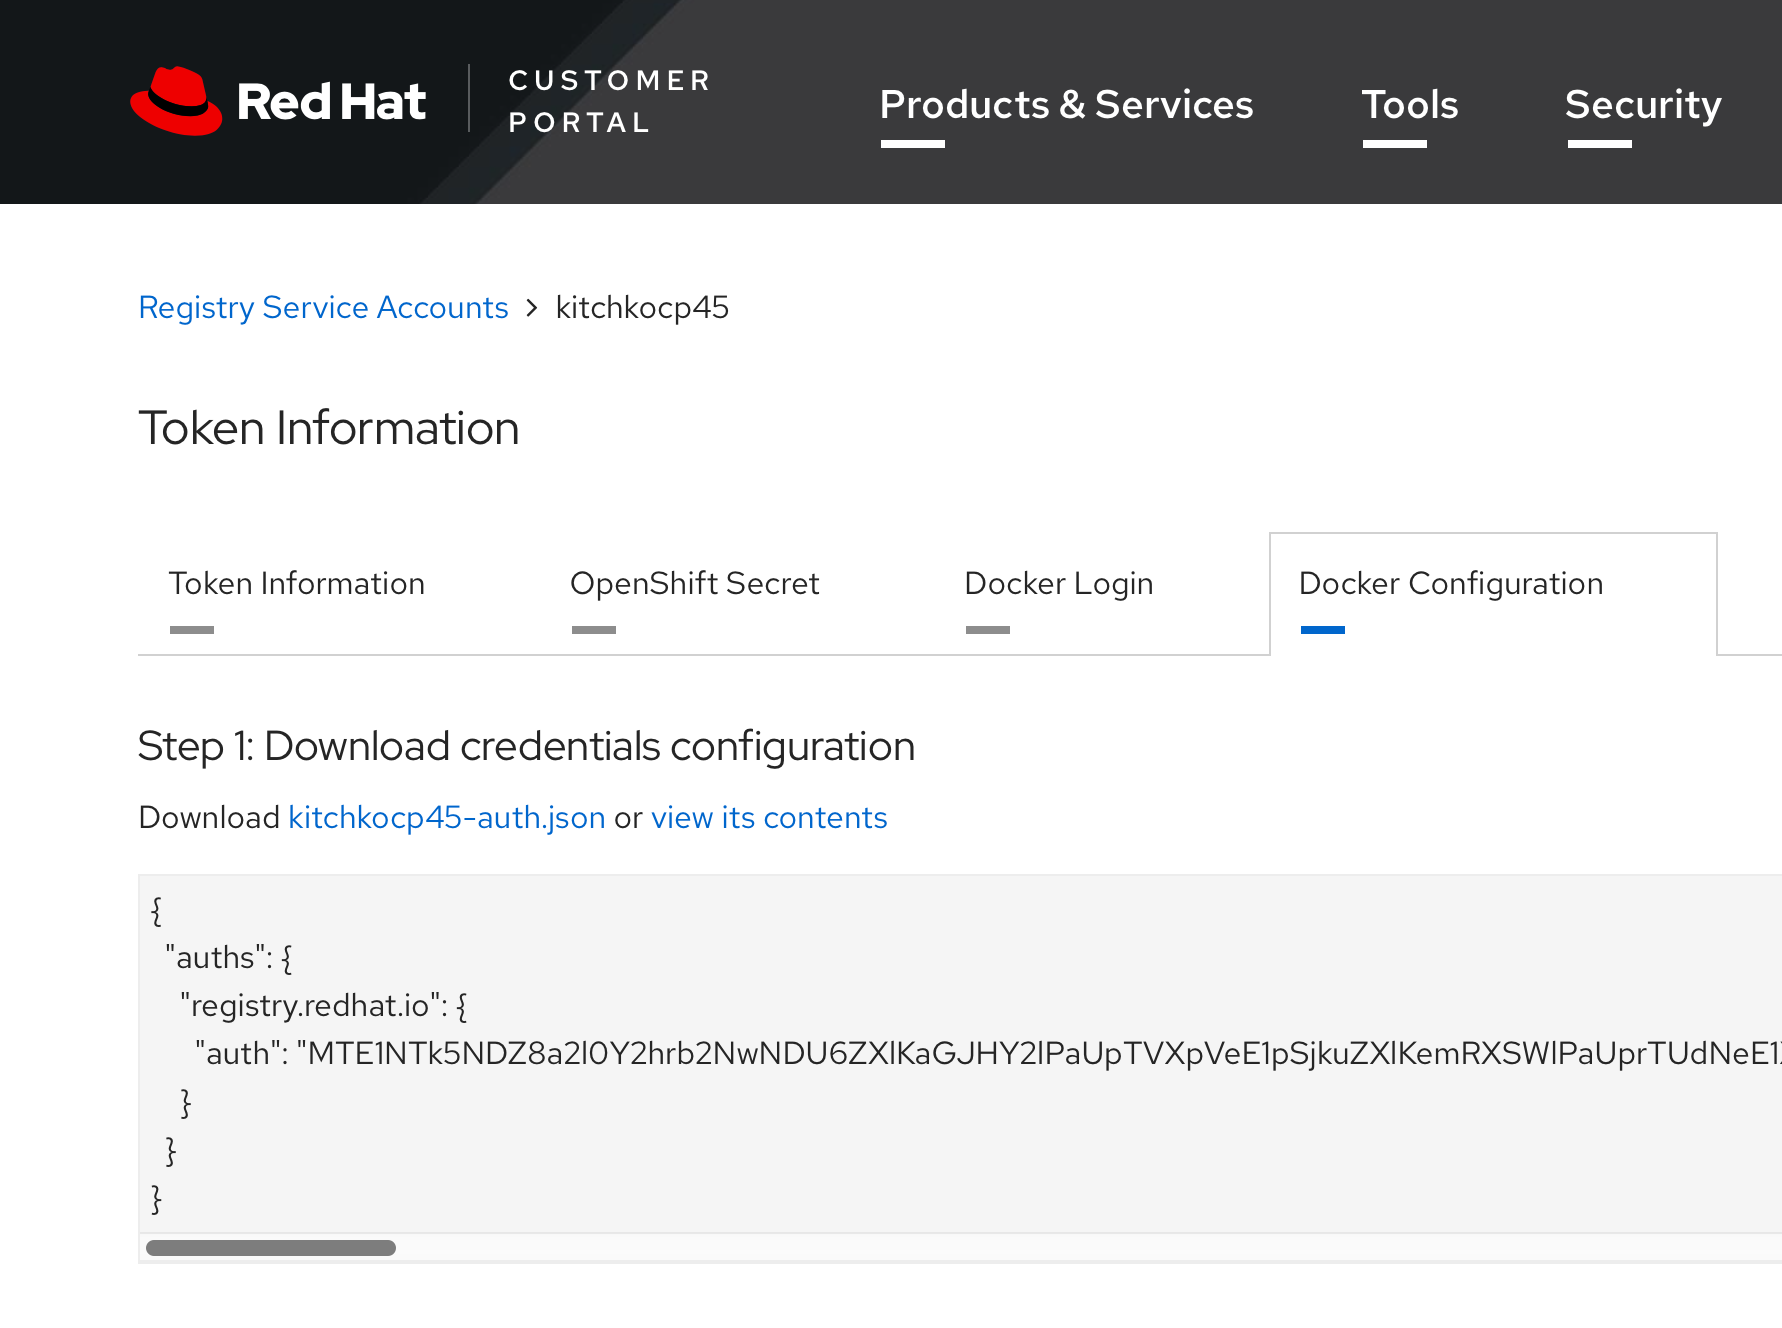Open the Security menu
The width and height of the screenshot is (1782, 1328).
pos(1643,105)
